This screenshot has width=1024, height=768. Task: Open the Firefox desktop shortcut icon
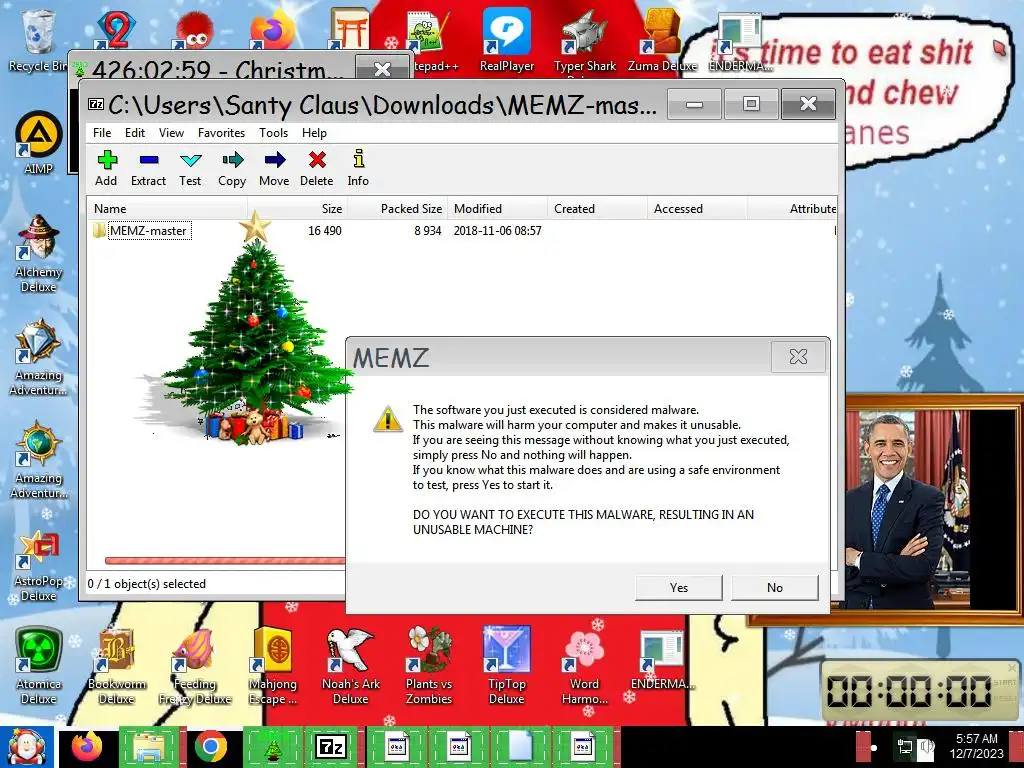tap(272, 31)
